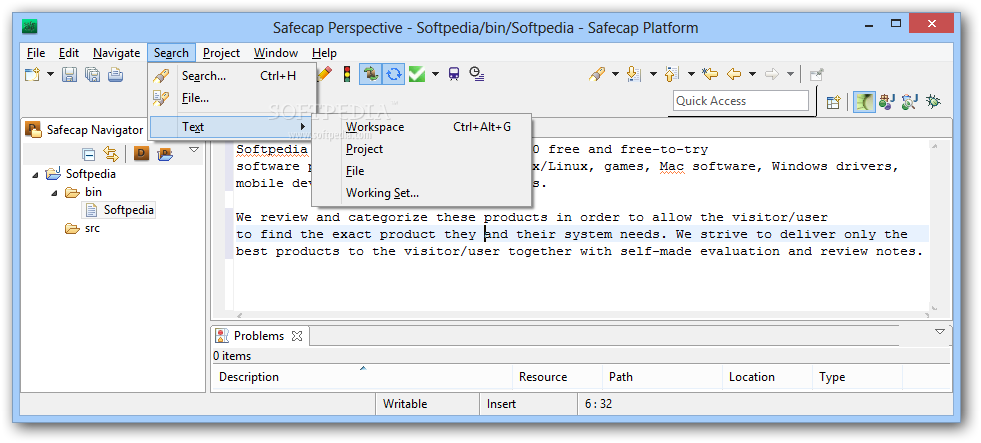The height and width of the screenshot is (443, 981).
Task: Open the Edit menu
Action: (69, 53)
